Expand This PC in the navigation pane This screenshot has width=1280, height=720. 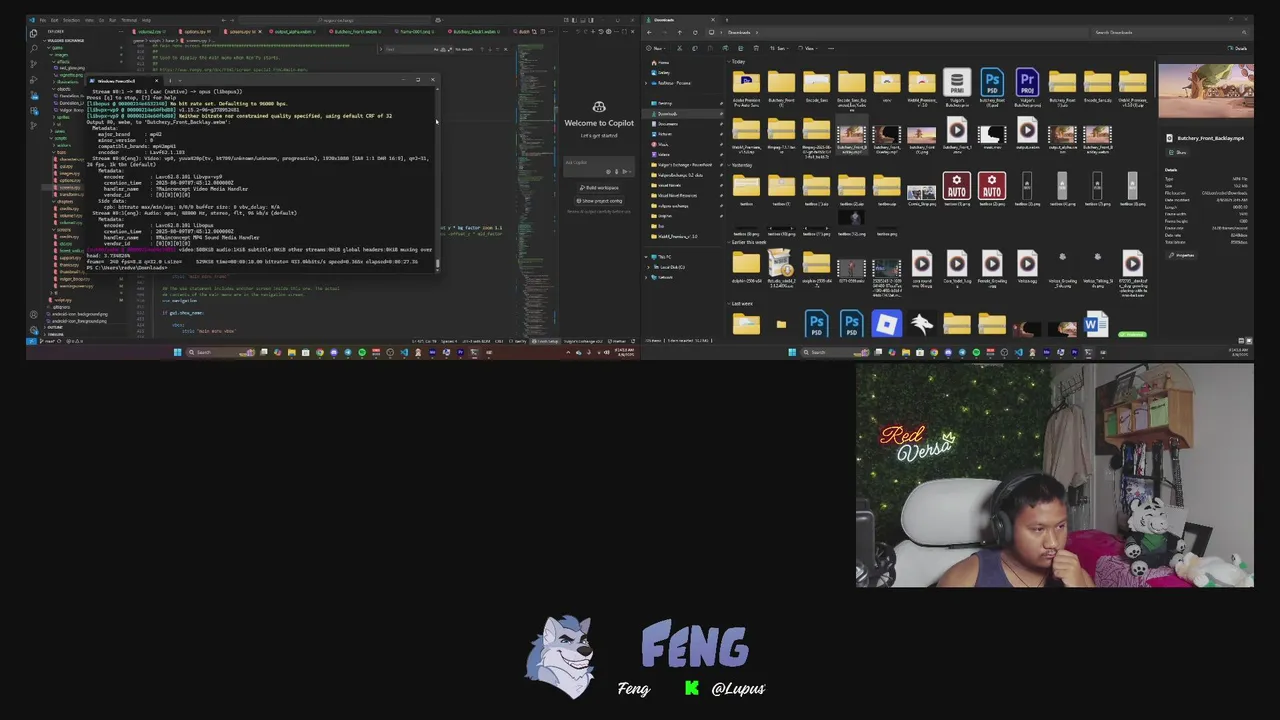[646, 257]
